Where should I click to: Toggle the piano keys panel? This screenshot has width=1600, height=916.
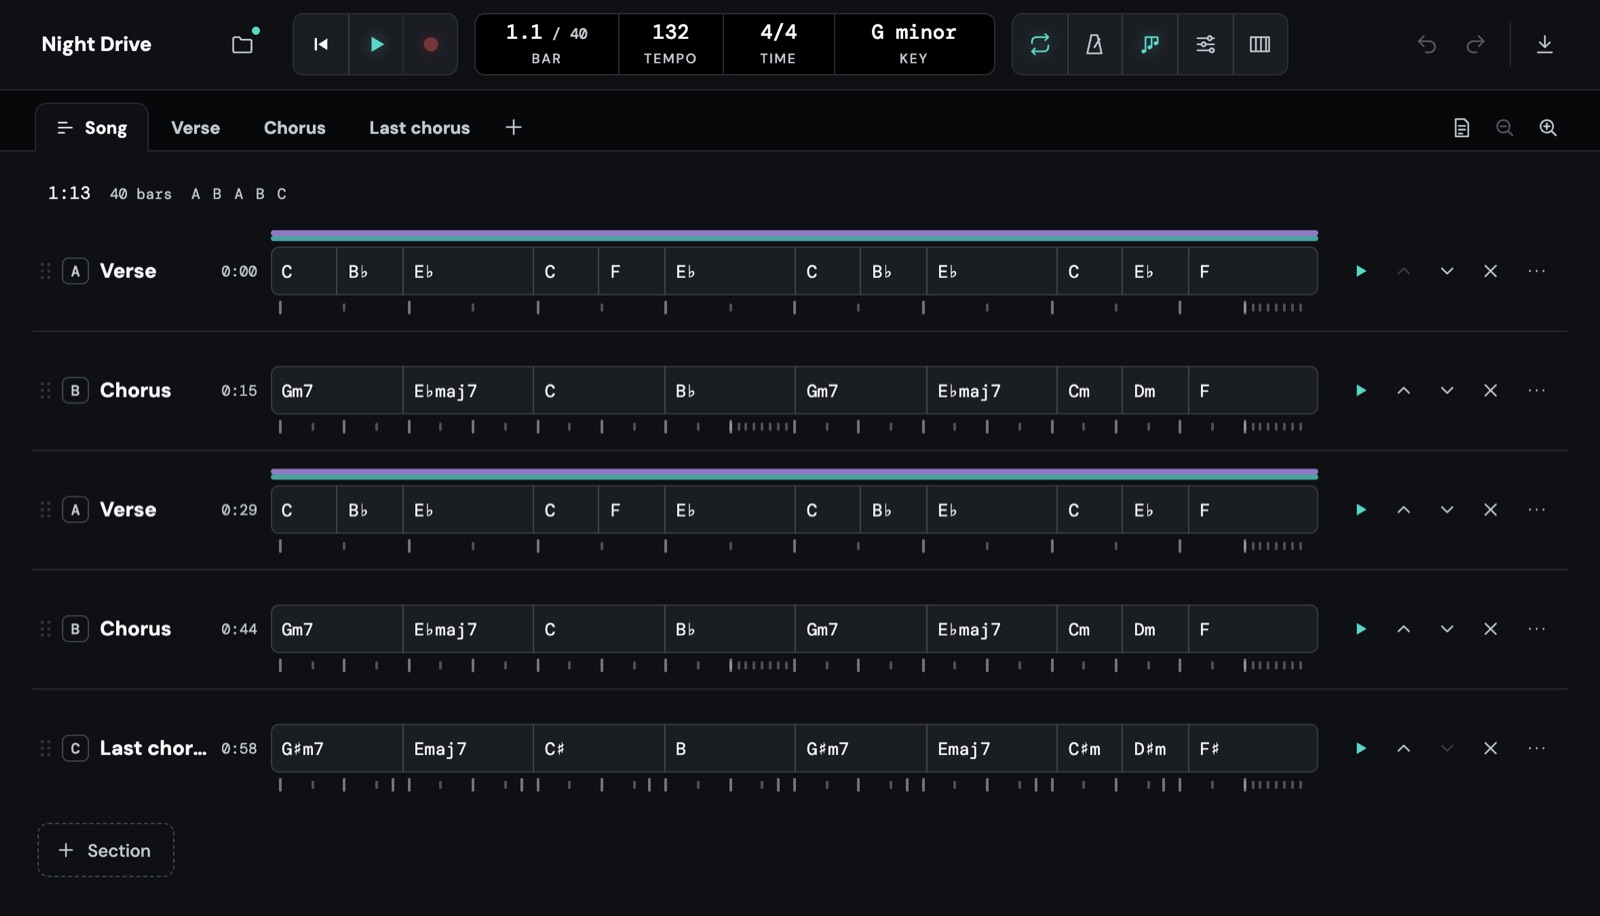[1260, 44]
